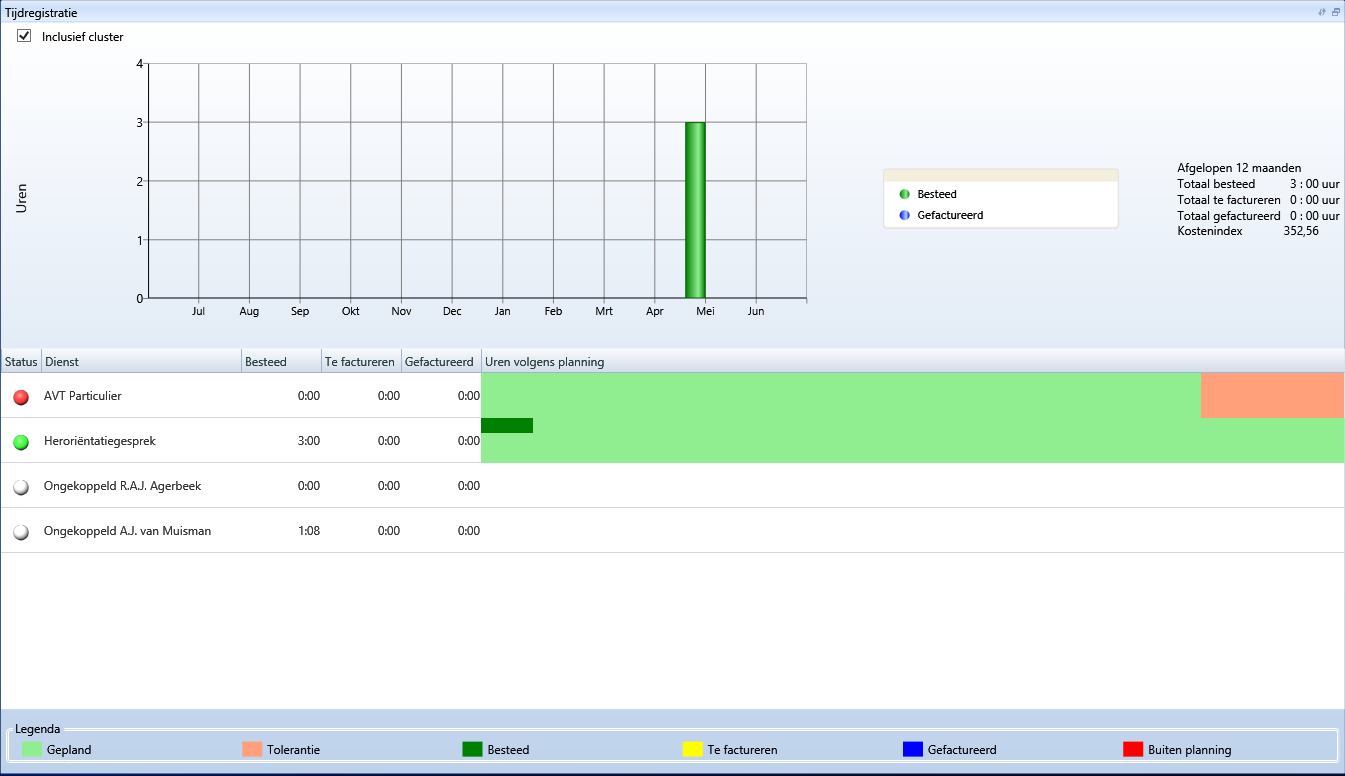Click the light green Gepland legend swatch

pos(31,749)
